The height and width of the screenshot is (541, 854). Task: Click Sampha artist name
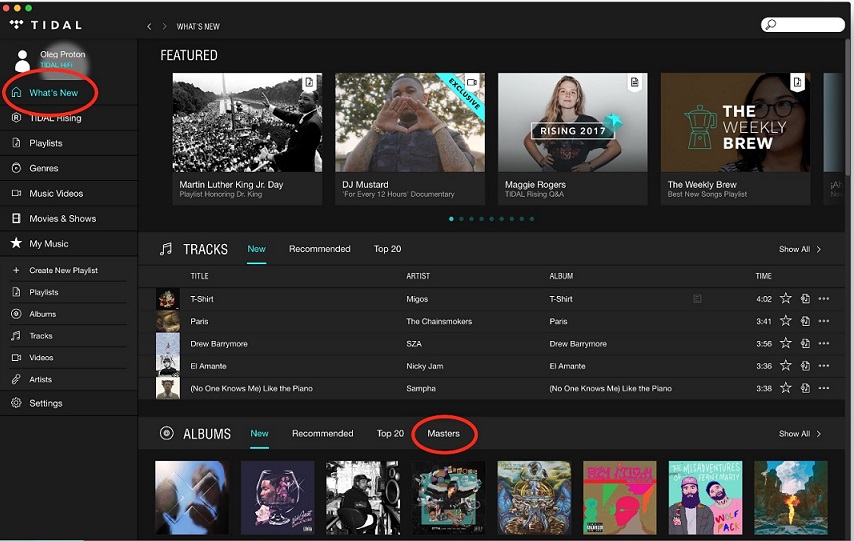(x=421, y=388)
